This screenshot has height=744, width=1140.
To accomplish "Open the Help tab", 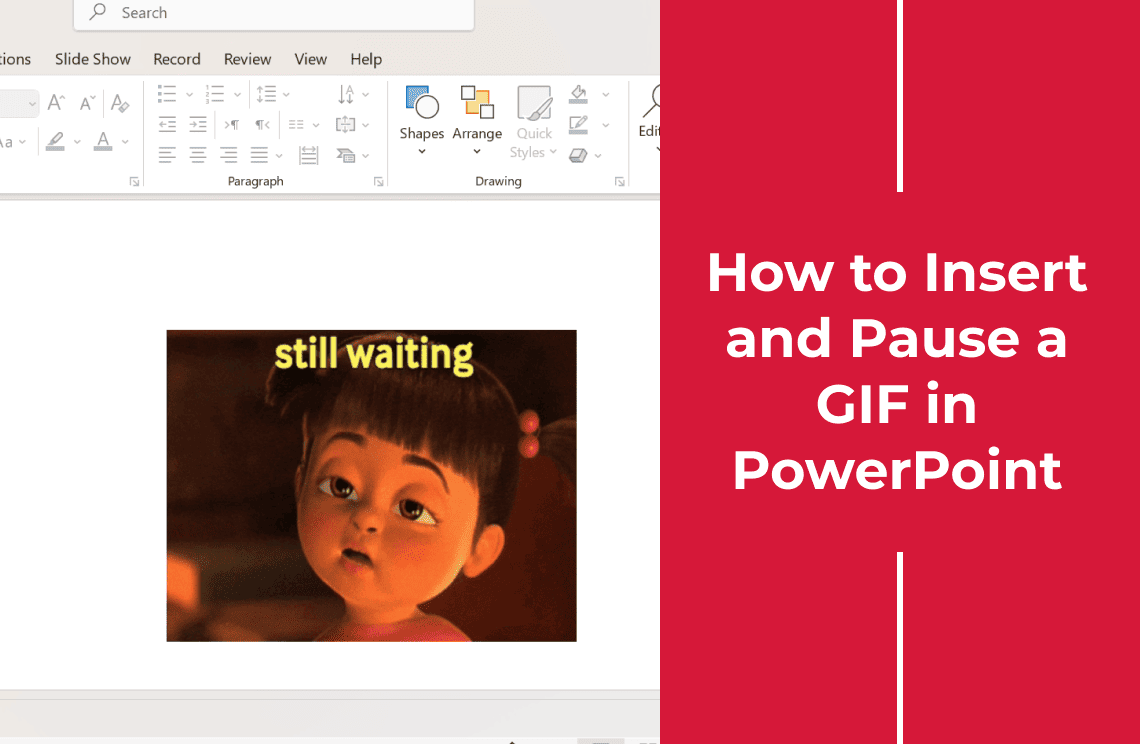I will click(366, 59).
